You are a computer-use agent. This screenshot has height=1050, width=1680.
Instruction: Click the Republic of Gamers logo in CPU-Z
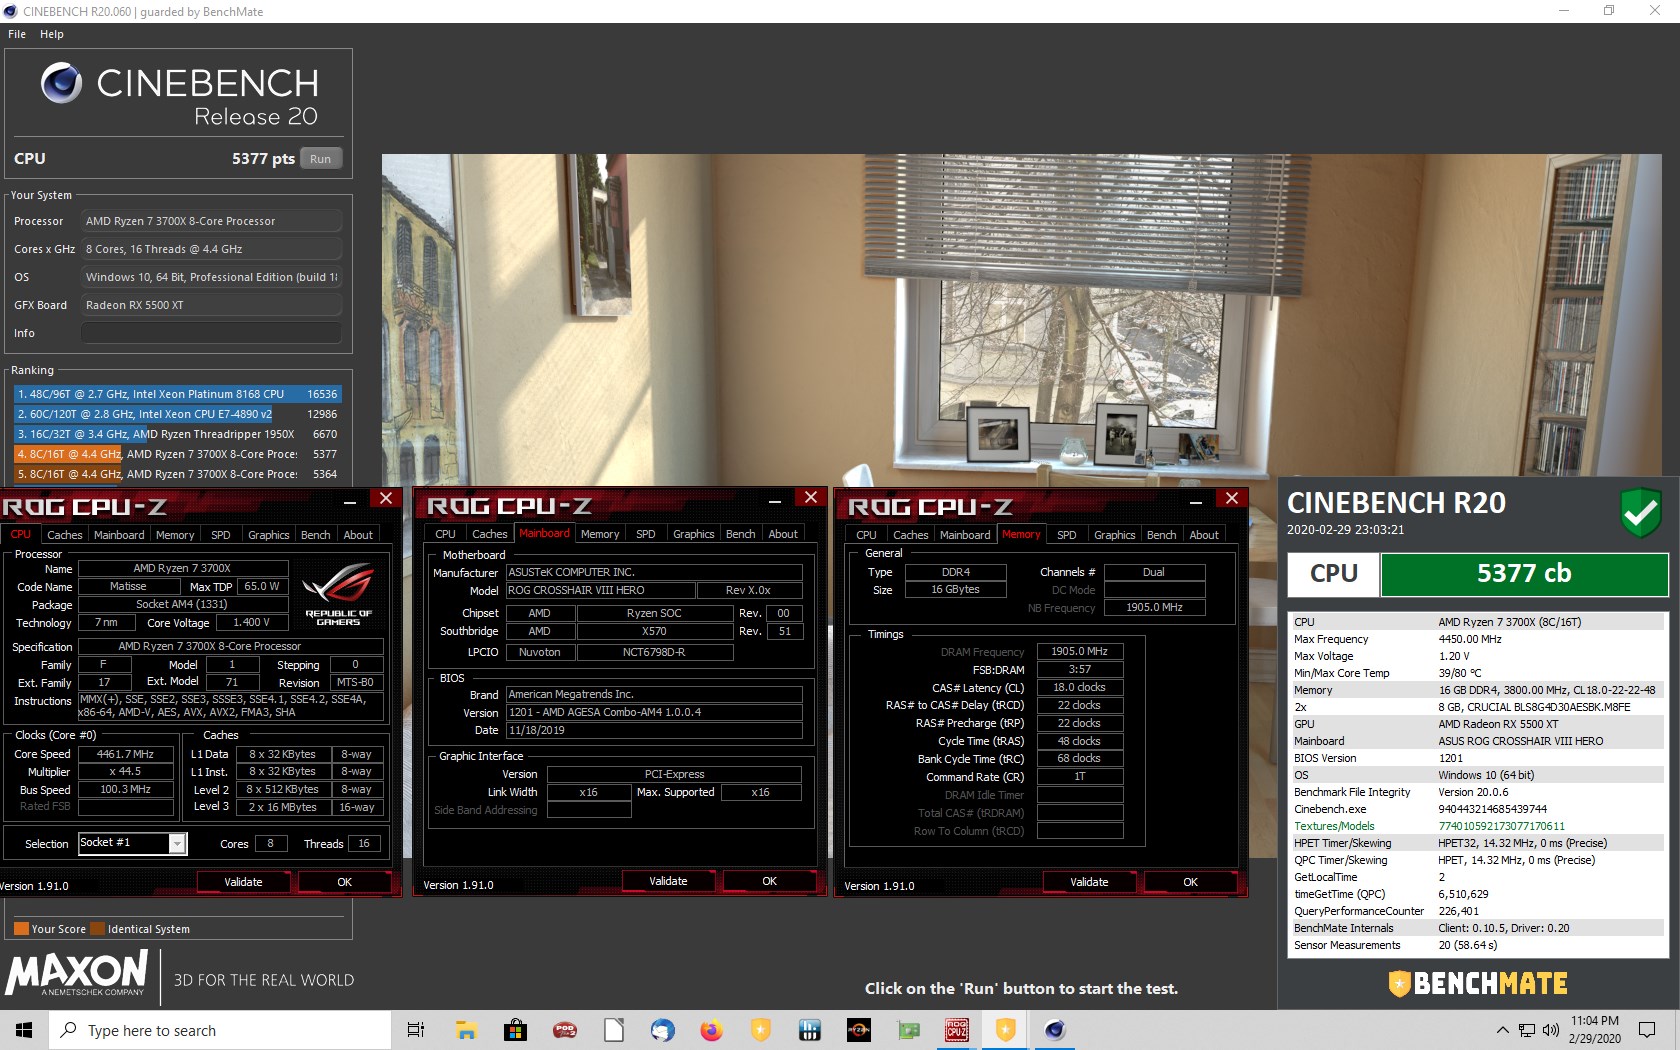pyautogui.click(x=338, y=593)
